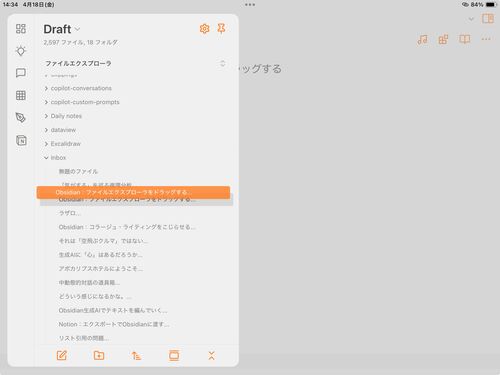Open the Notion：エクスポートでObsidian note
The height and width of the screenshot is (375, 500).
pyautogui.click(x=114, y=324)
